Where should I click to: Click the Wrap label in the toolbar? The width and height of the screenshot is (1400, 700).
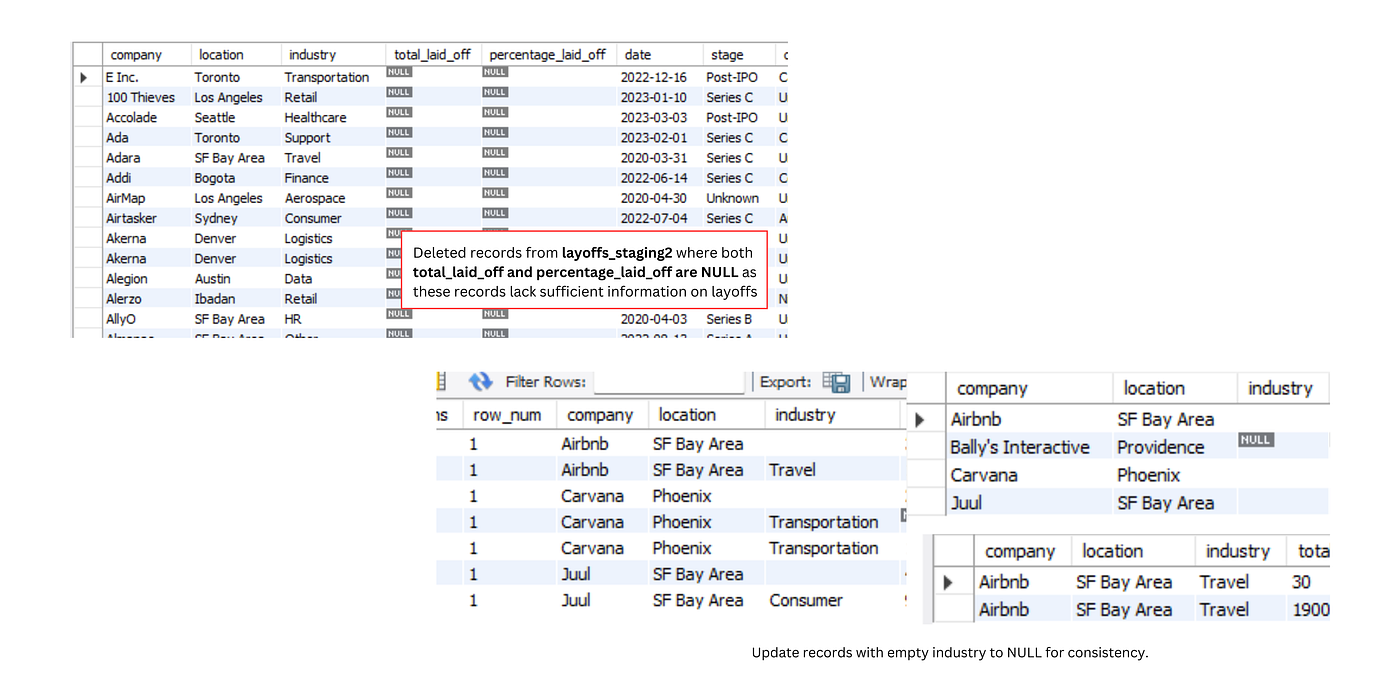[x=888, y=382]
